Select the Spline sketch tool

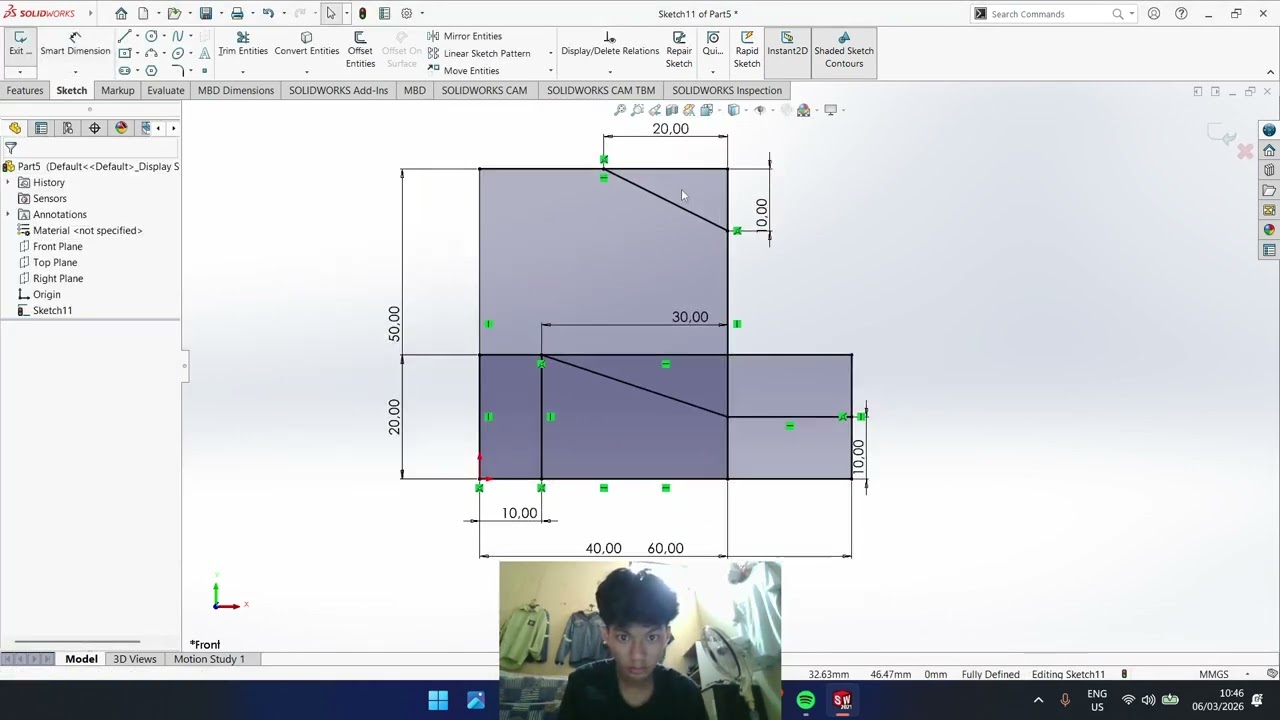[x=178, y=36]
